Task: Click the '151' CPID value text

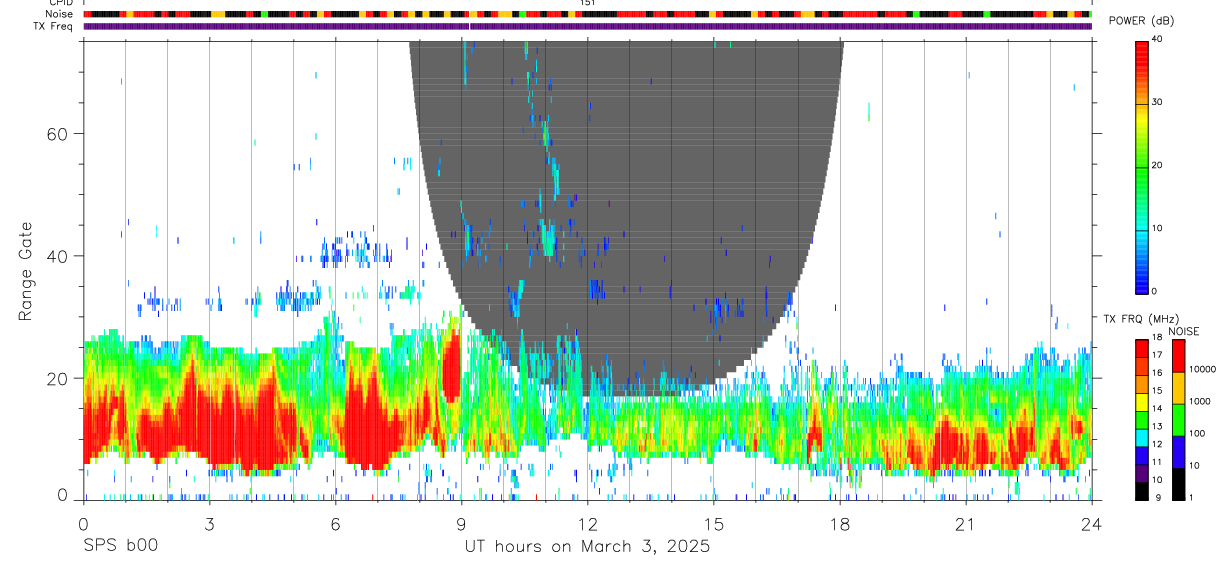Action: pos(588,3)
